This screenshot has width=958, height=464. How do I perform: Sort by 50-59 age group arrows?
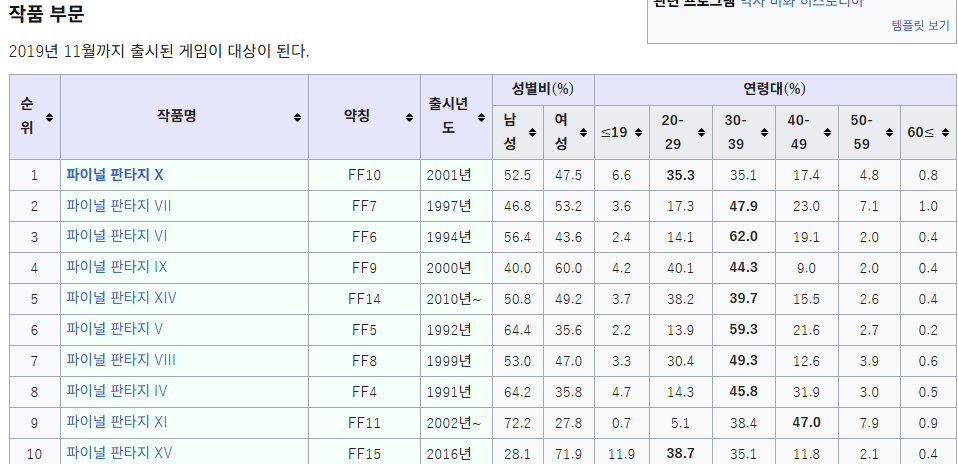[x=890, y=133]
